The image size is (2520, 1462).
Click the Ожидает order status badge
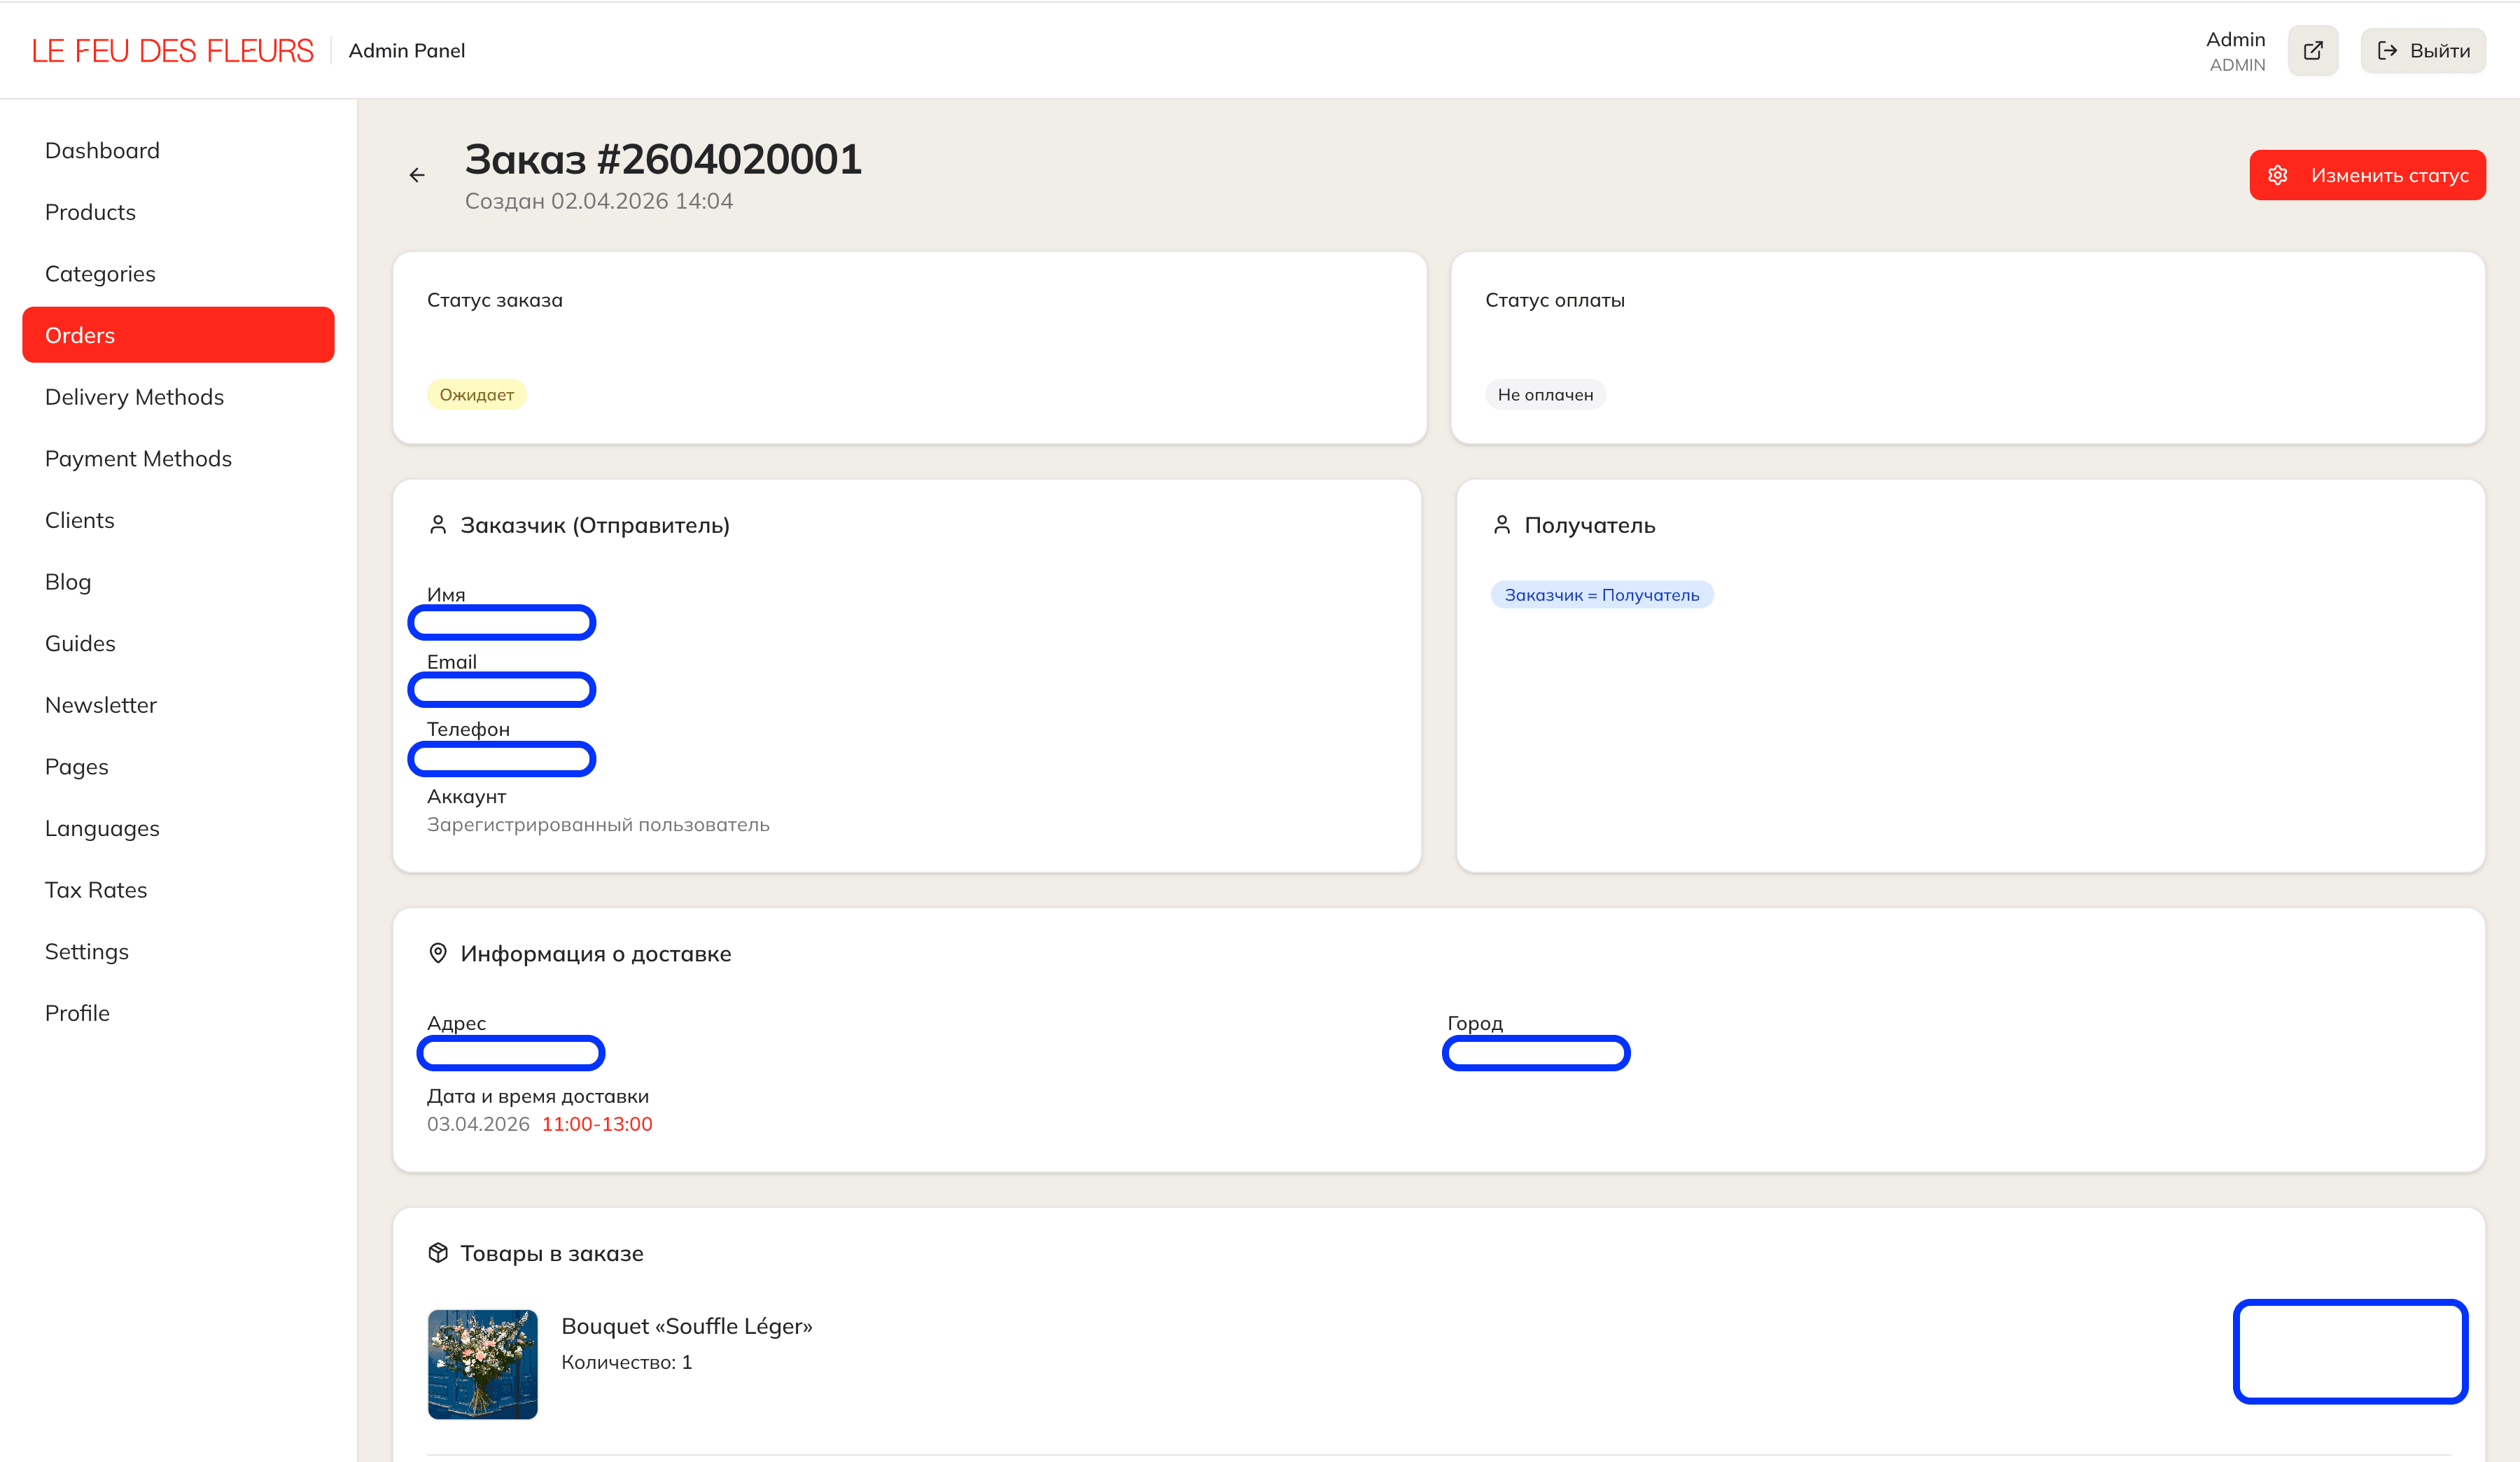pos(476,395)
